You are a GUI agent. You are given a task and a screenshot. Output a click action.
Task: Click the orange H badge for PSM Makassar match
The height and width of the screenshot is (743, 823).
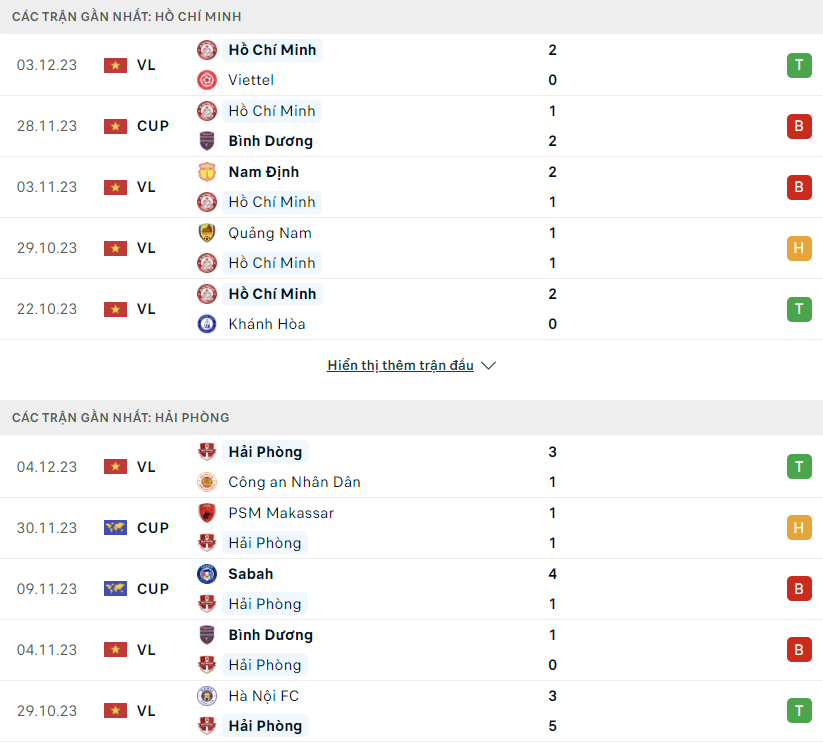point(799,527)
